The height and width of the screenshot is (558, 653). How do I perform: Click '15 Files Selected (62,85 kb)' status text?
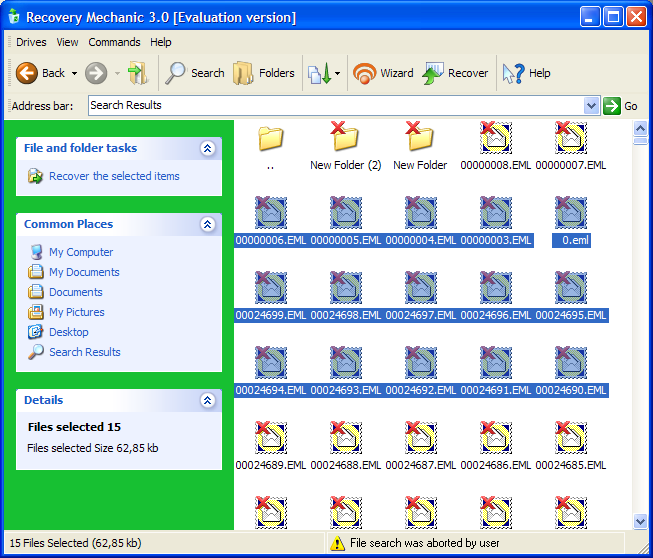point(75,543)
